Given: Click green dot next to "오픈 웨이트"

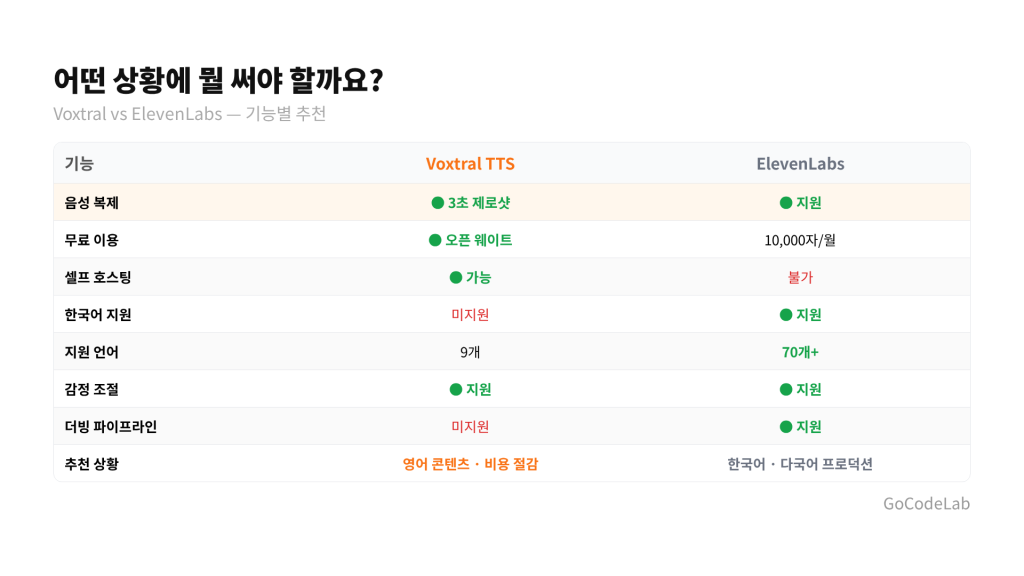Looking at the screenshot, I should pos(435,240).
